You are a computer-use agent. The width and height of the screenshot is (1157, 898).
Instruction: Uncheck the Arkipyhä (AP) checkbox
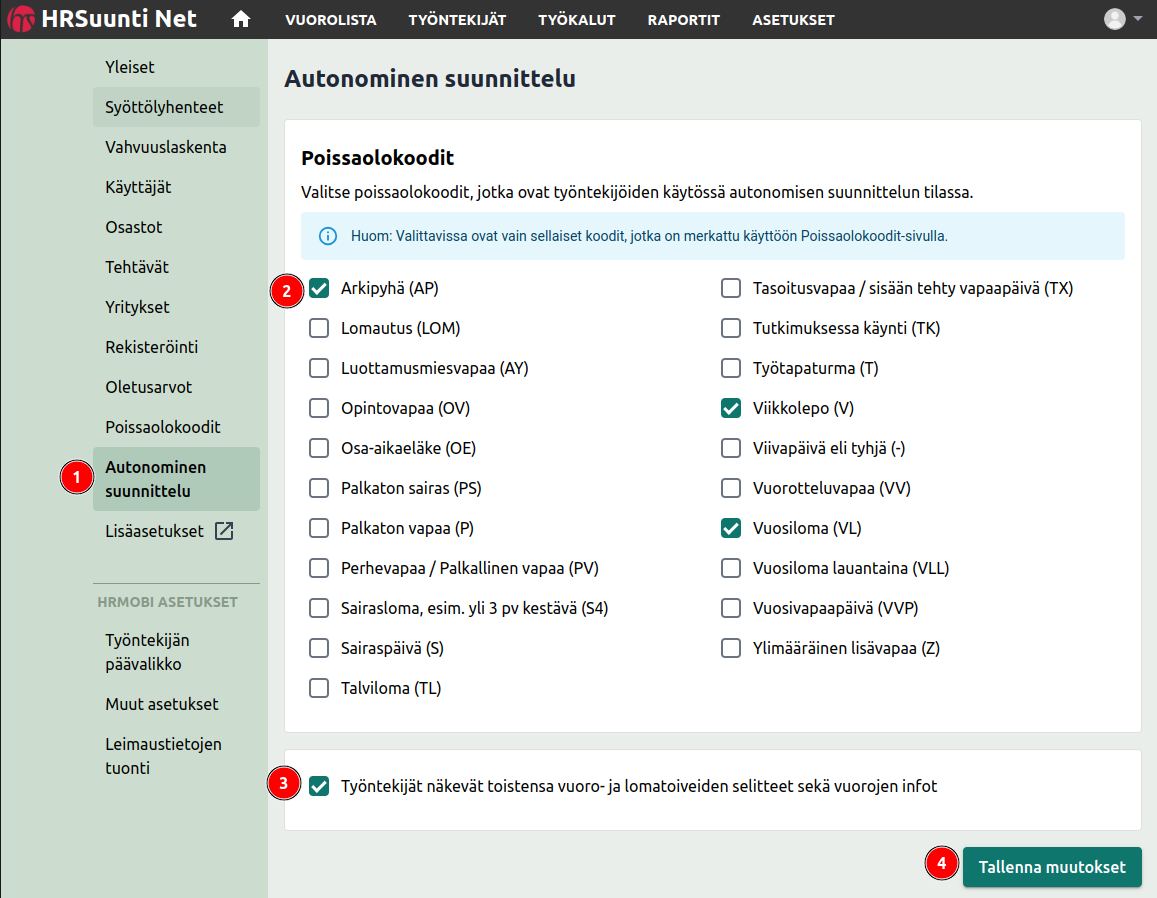319,289
